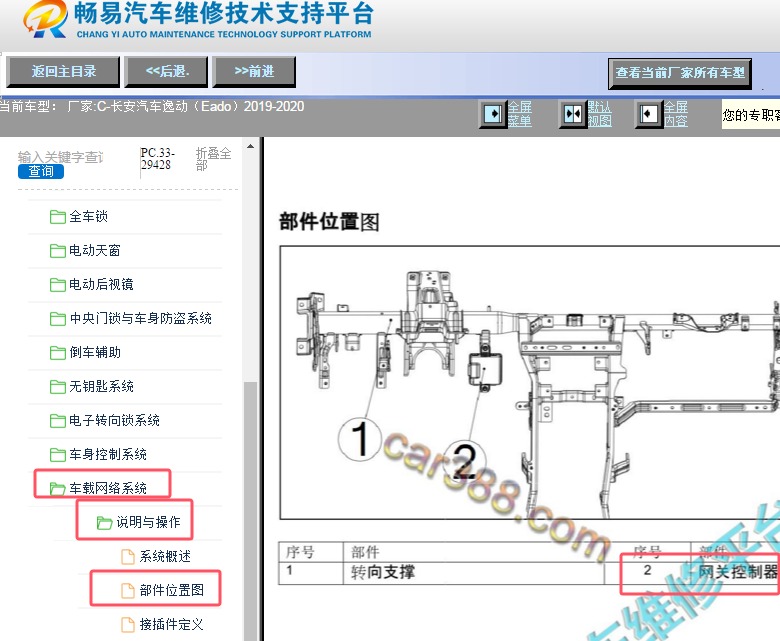Screen dimensions: 780x641
Task: Click the 默认视图 layout icon
Action: [x=573, y=114]
